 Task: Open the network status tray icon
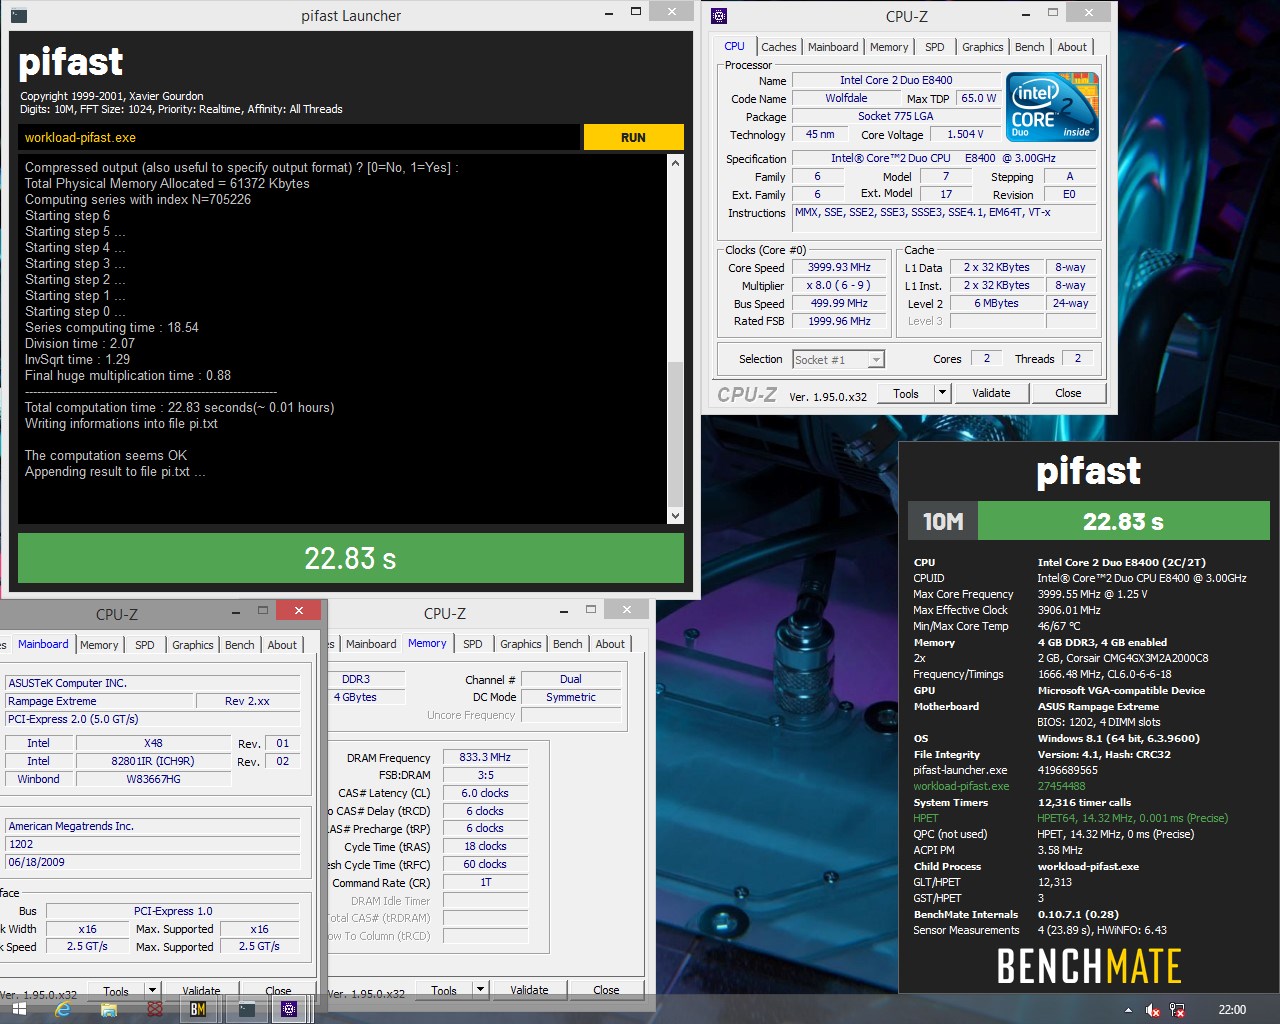[x=1177, y=1010]
